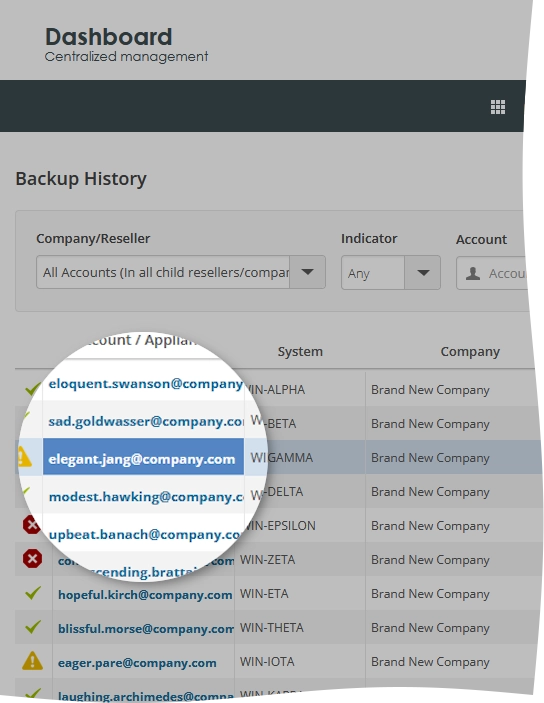Image resolution: width=544 pixels, height=703 pixels.
Task: Open eager.pare@company.com account link
Action: tap(137, 663)
